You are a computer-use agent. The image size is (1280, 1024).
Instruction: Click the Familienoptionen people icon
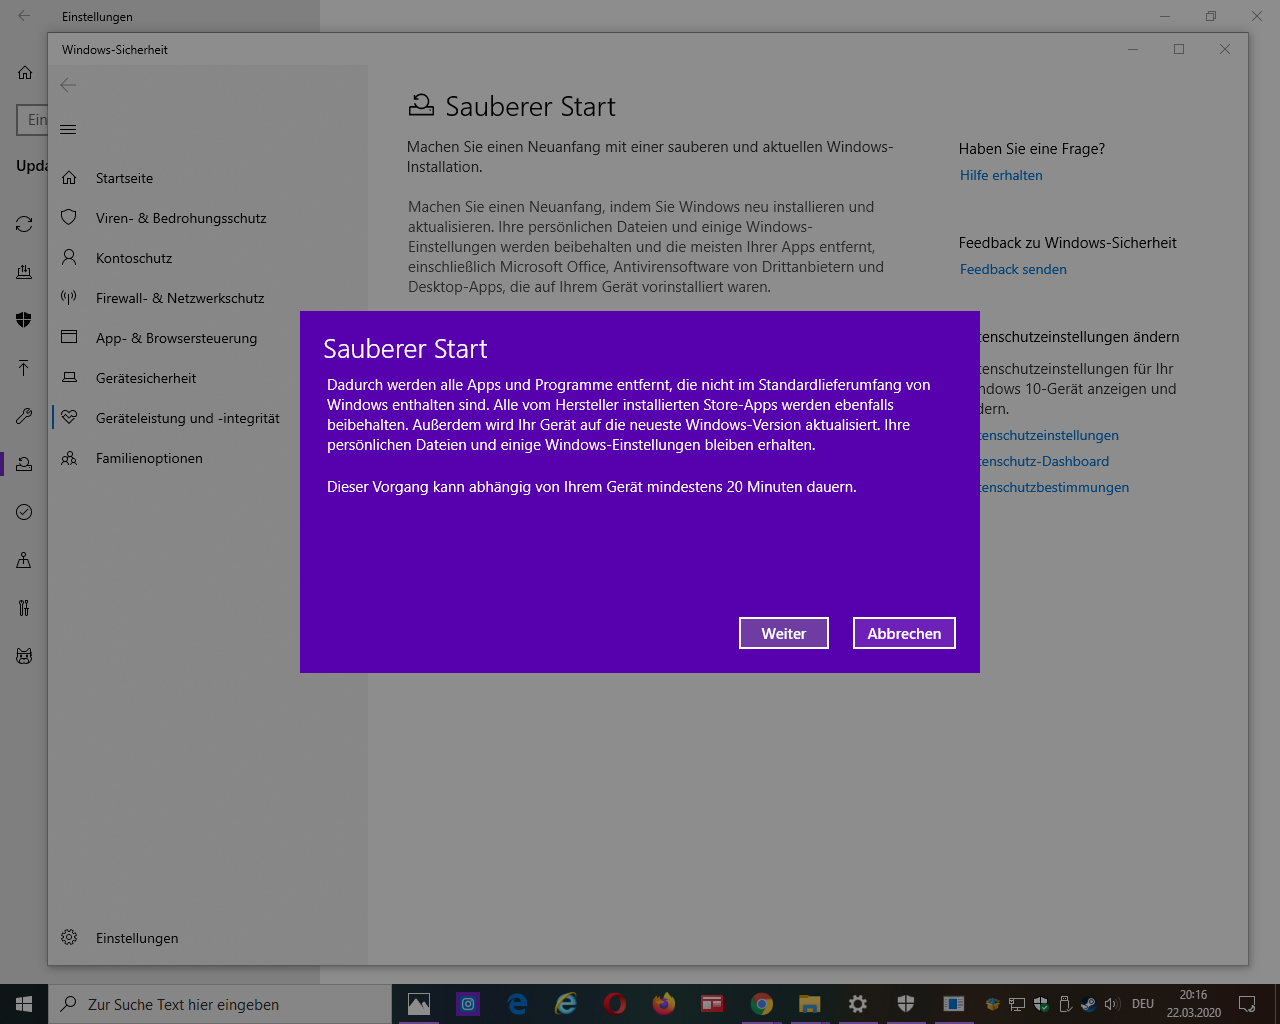coord(69,458)
